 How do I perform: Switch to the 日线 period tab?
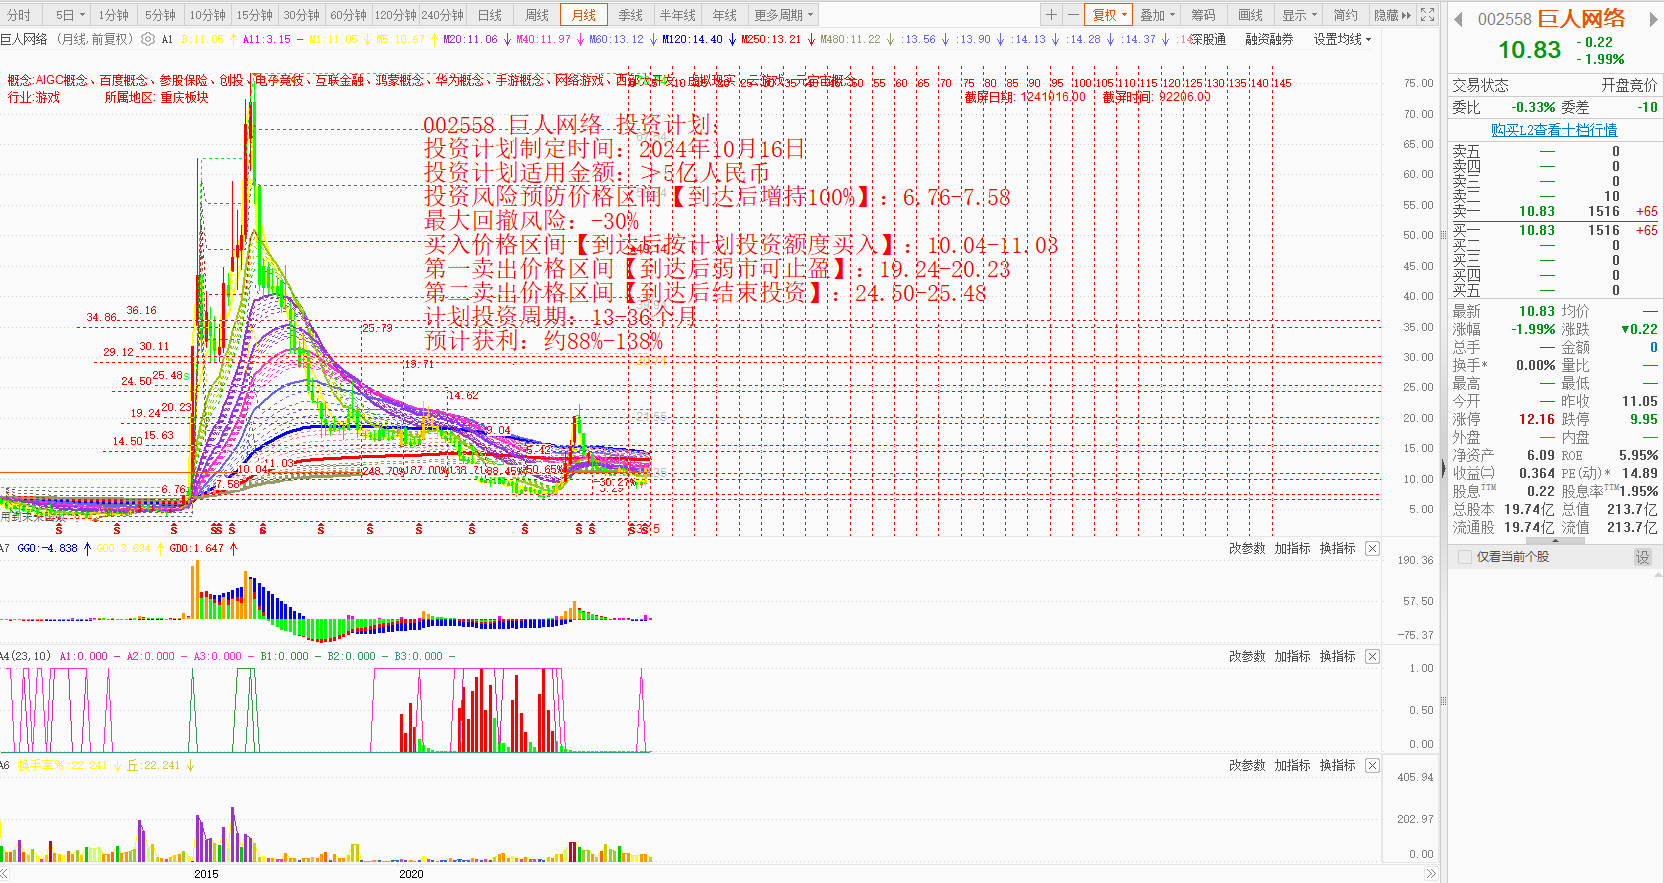[x=490, y=15]
